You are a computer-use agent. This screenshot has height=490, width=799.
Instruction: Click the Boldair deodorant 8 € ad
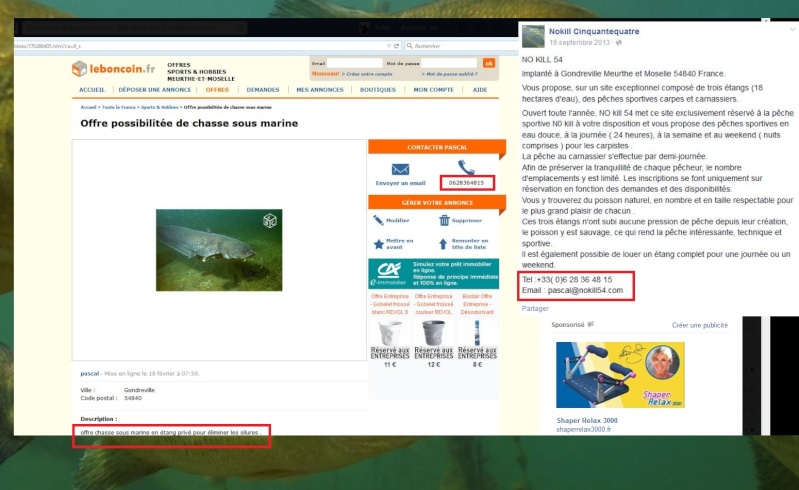[477, 331]
